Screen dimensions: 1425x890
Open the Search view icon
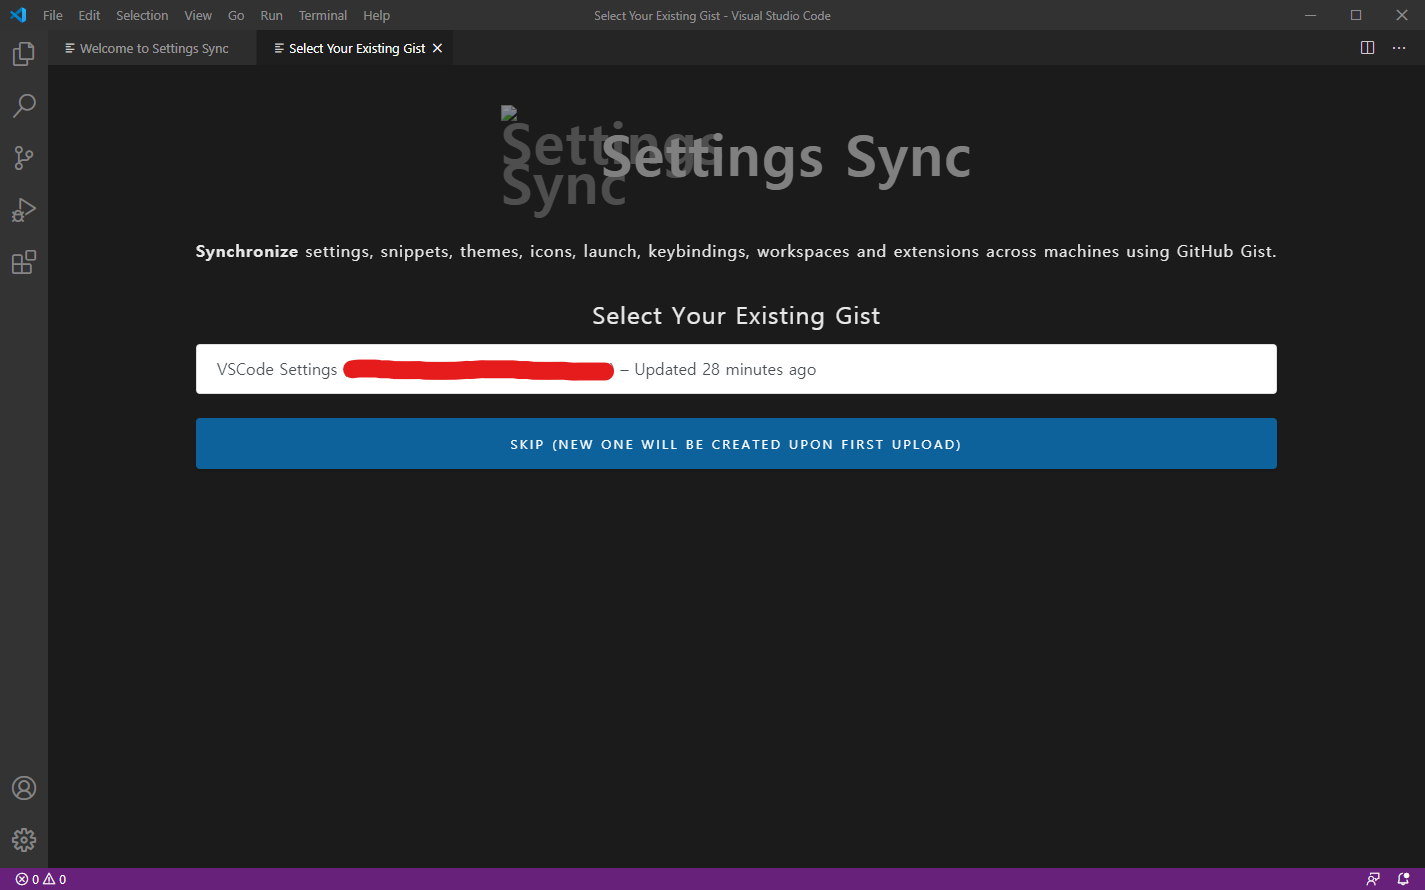coord(24,106)
